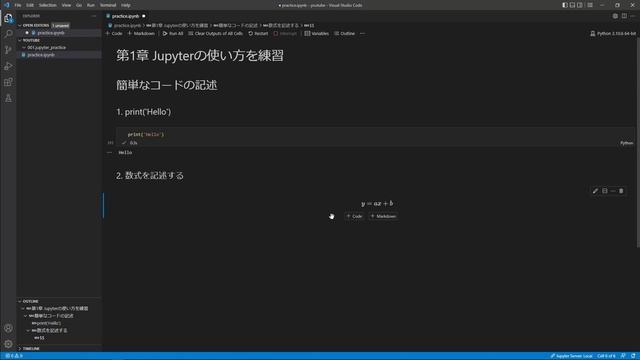Open formula cell more actions ellipsis
This screenshot has height=360, width=640.
613,191
